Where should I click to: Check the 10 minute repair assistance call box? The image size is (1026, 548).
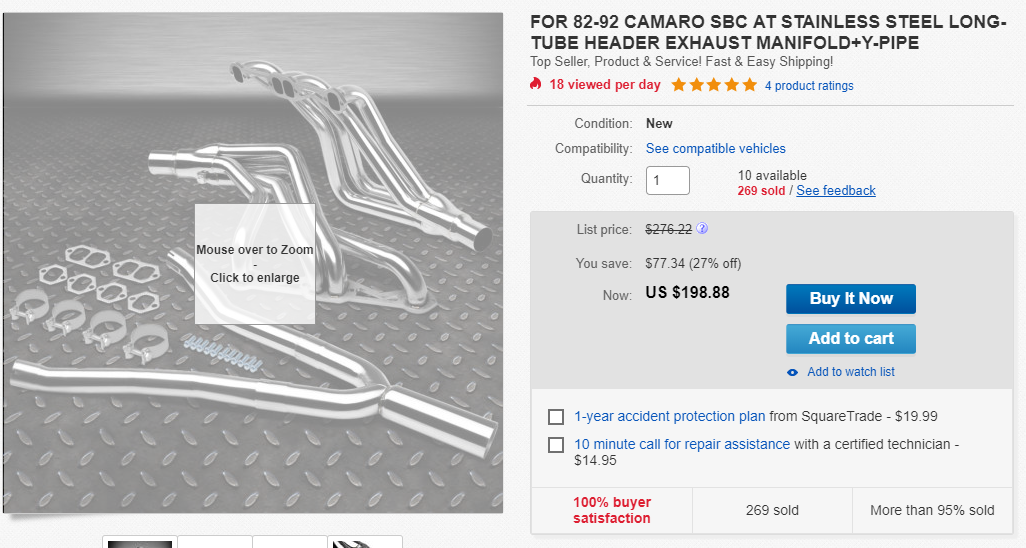[x=556, y=445]
